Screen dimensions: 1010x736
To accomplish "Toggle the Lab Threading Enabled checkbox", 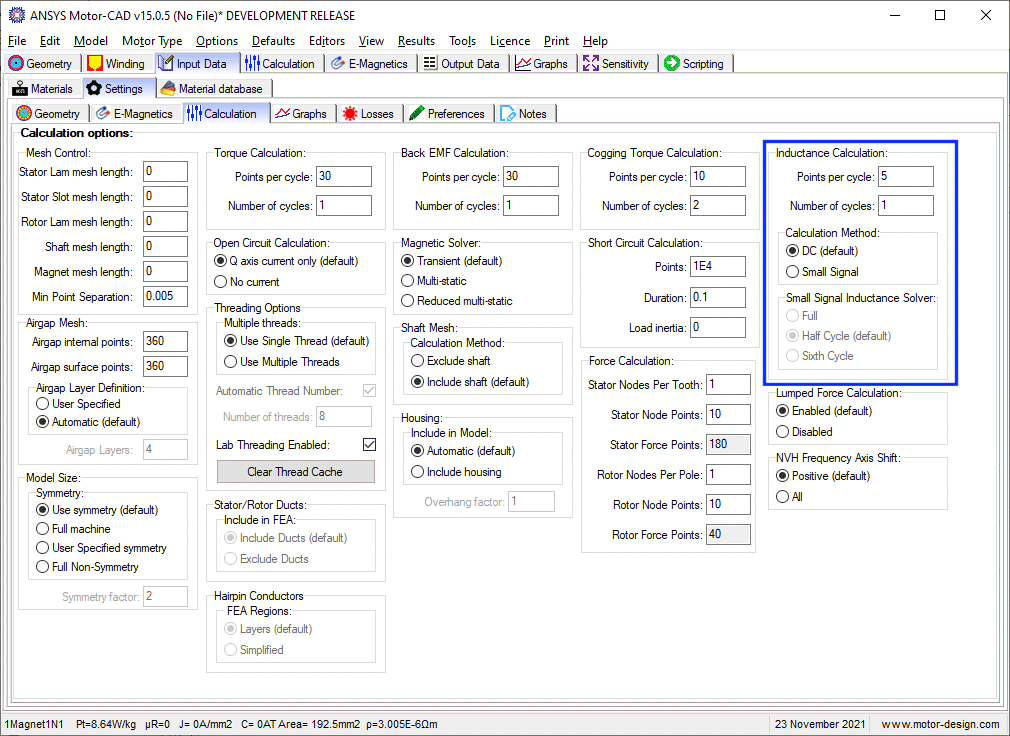I will tap(369, 445).
